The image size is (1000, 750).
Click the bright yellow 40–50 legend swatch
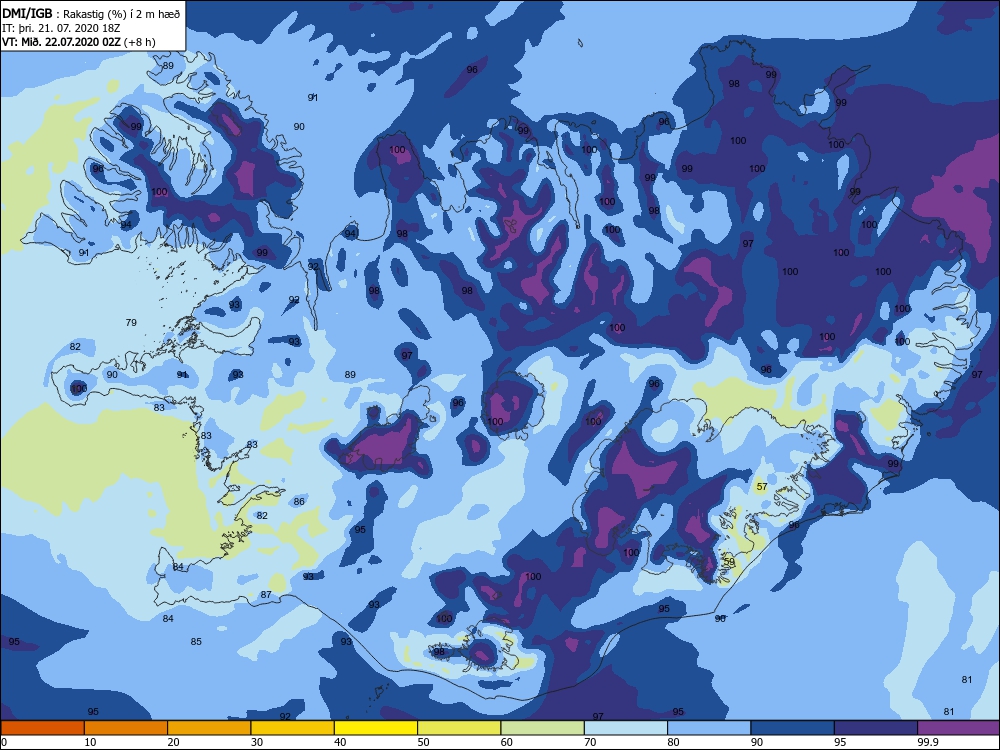pyautogui.click(x=376, y=728)
